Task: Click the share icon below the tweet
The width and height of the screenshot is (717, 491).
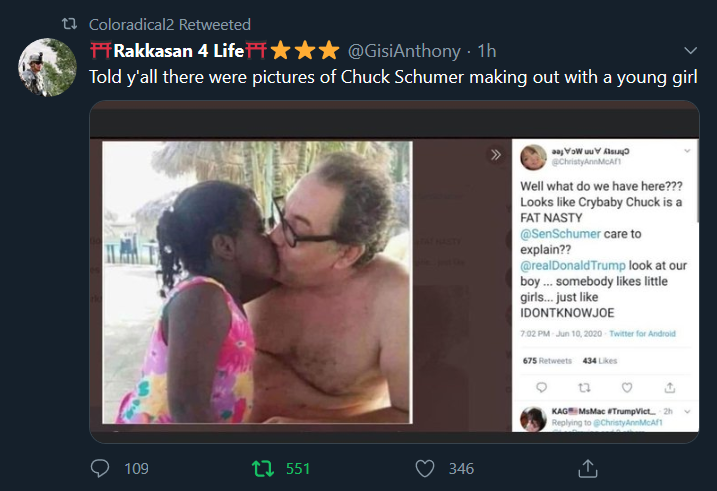Action: [x=588, y=468]
